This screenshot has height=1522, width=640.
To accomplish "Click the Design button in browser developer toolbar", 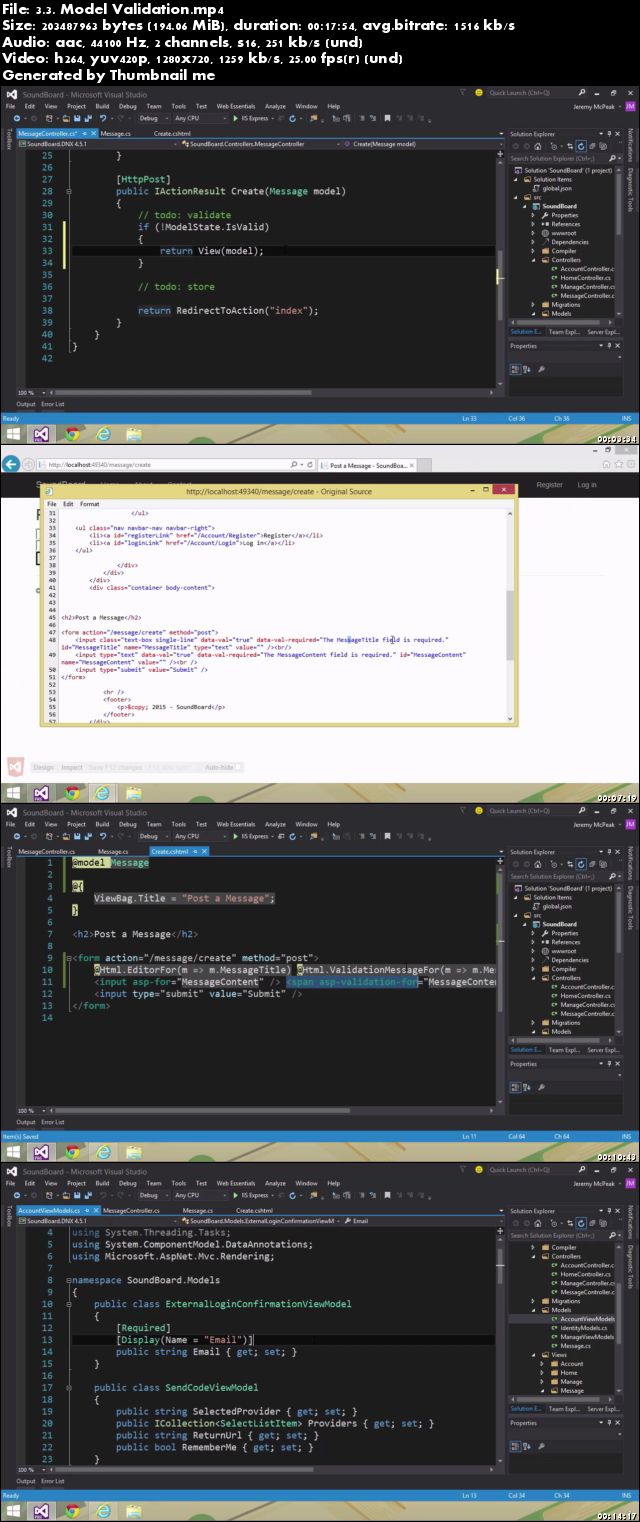I will [43, 768].
